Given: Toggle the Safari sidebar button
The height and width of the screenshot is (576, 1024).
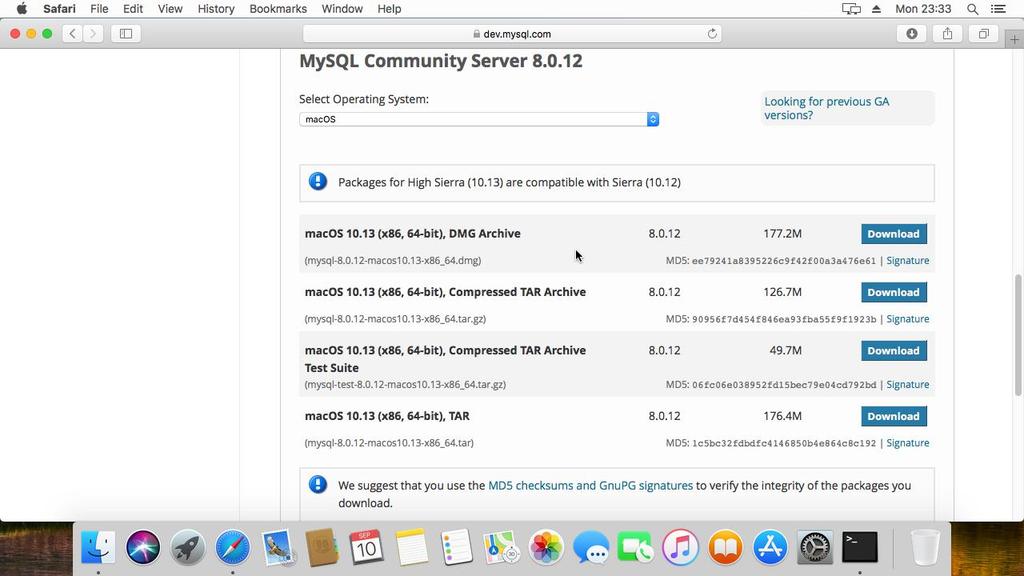Looking at the screenshot, I should 126,33.
